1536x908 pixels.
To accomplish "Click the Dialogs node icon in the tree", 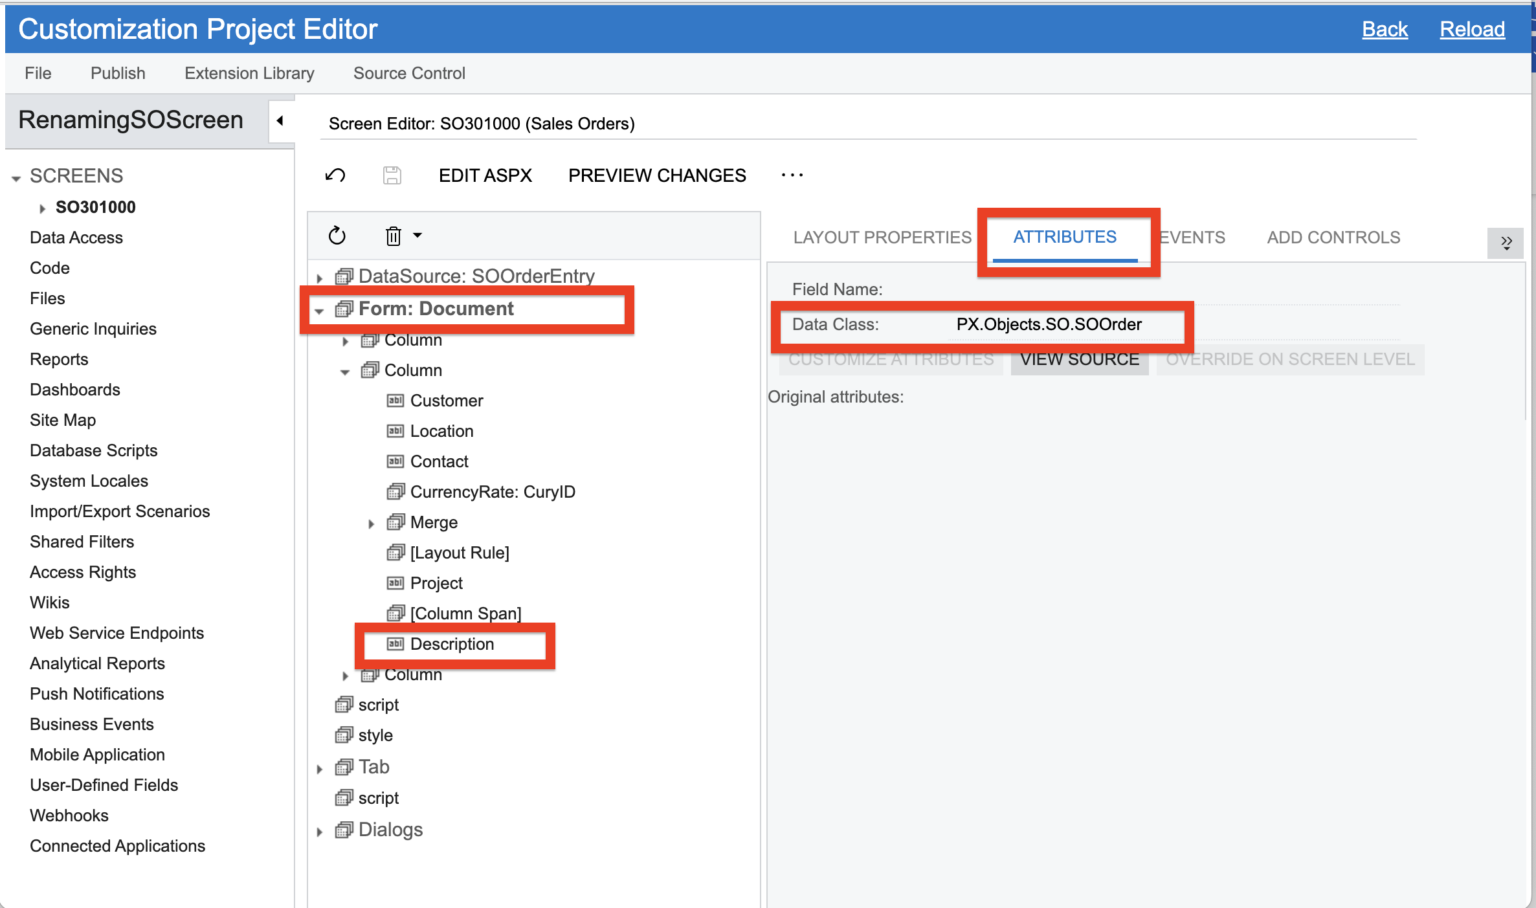I will coord(344,830).
